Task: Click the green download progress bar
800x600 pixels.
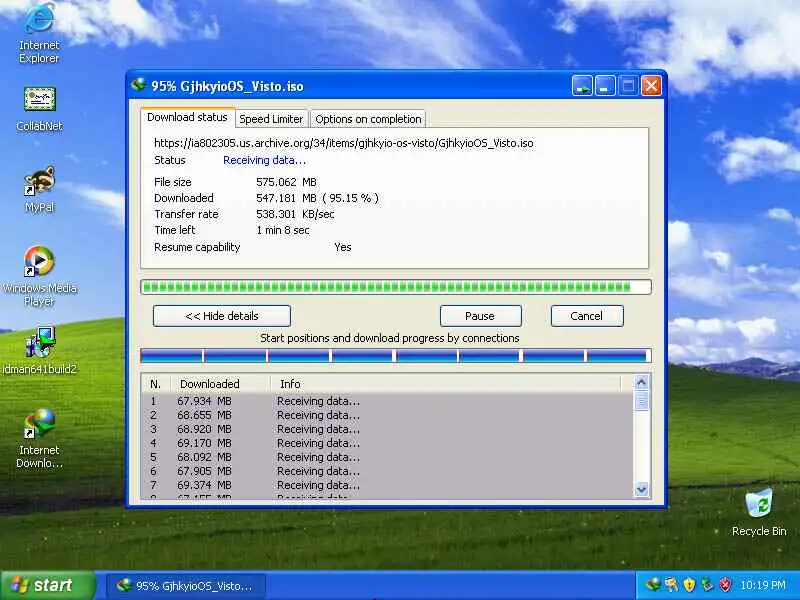Action: point(396,287)
